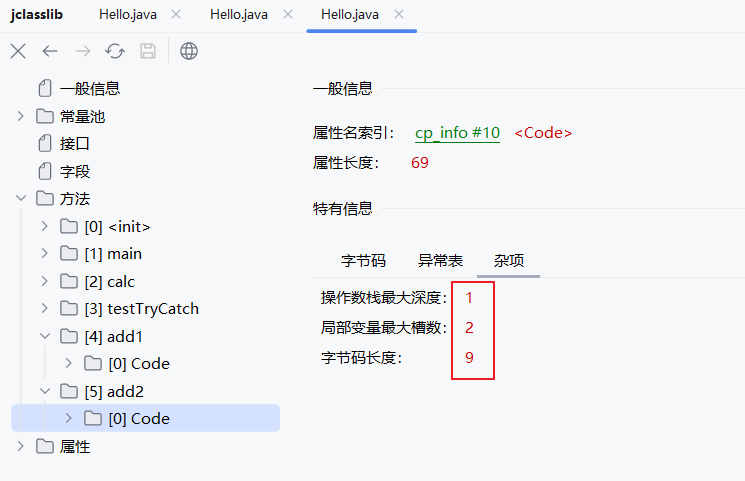Screen dimensions: 745x481
Task: Collapse the 方法 node
Action: point(20,198)
